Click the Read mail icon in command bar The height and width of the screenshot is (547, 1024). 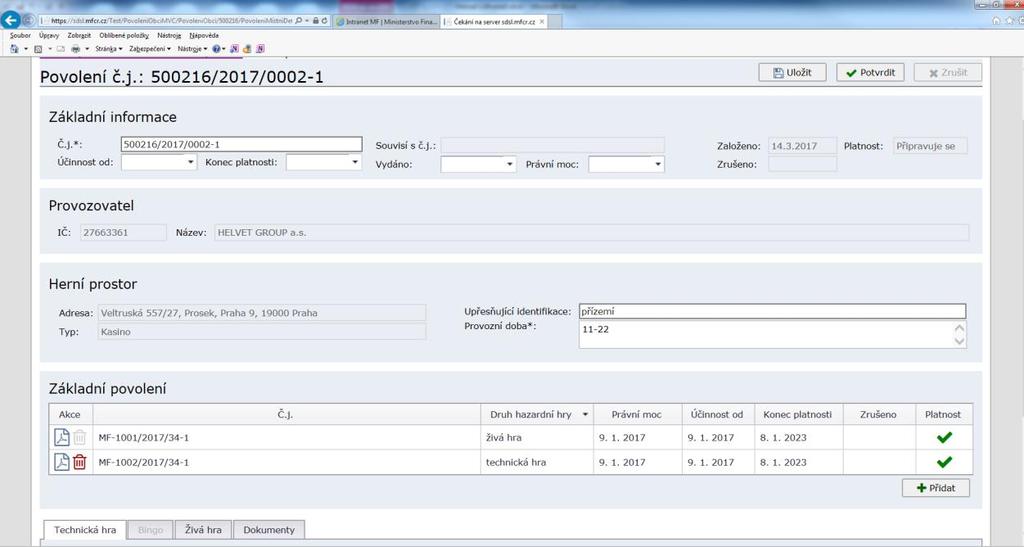61,49
